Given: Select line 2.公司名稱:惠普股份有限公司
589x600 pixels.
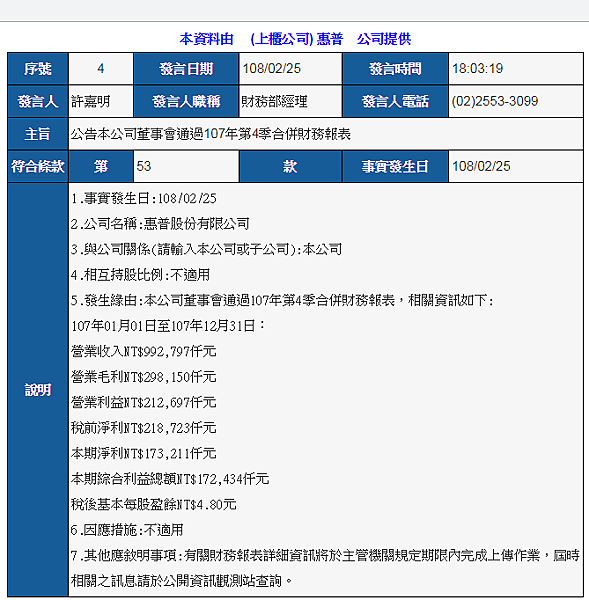Looking at the screenshot, I should tap(160, 224).
